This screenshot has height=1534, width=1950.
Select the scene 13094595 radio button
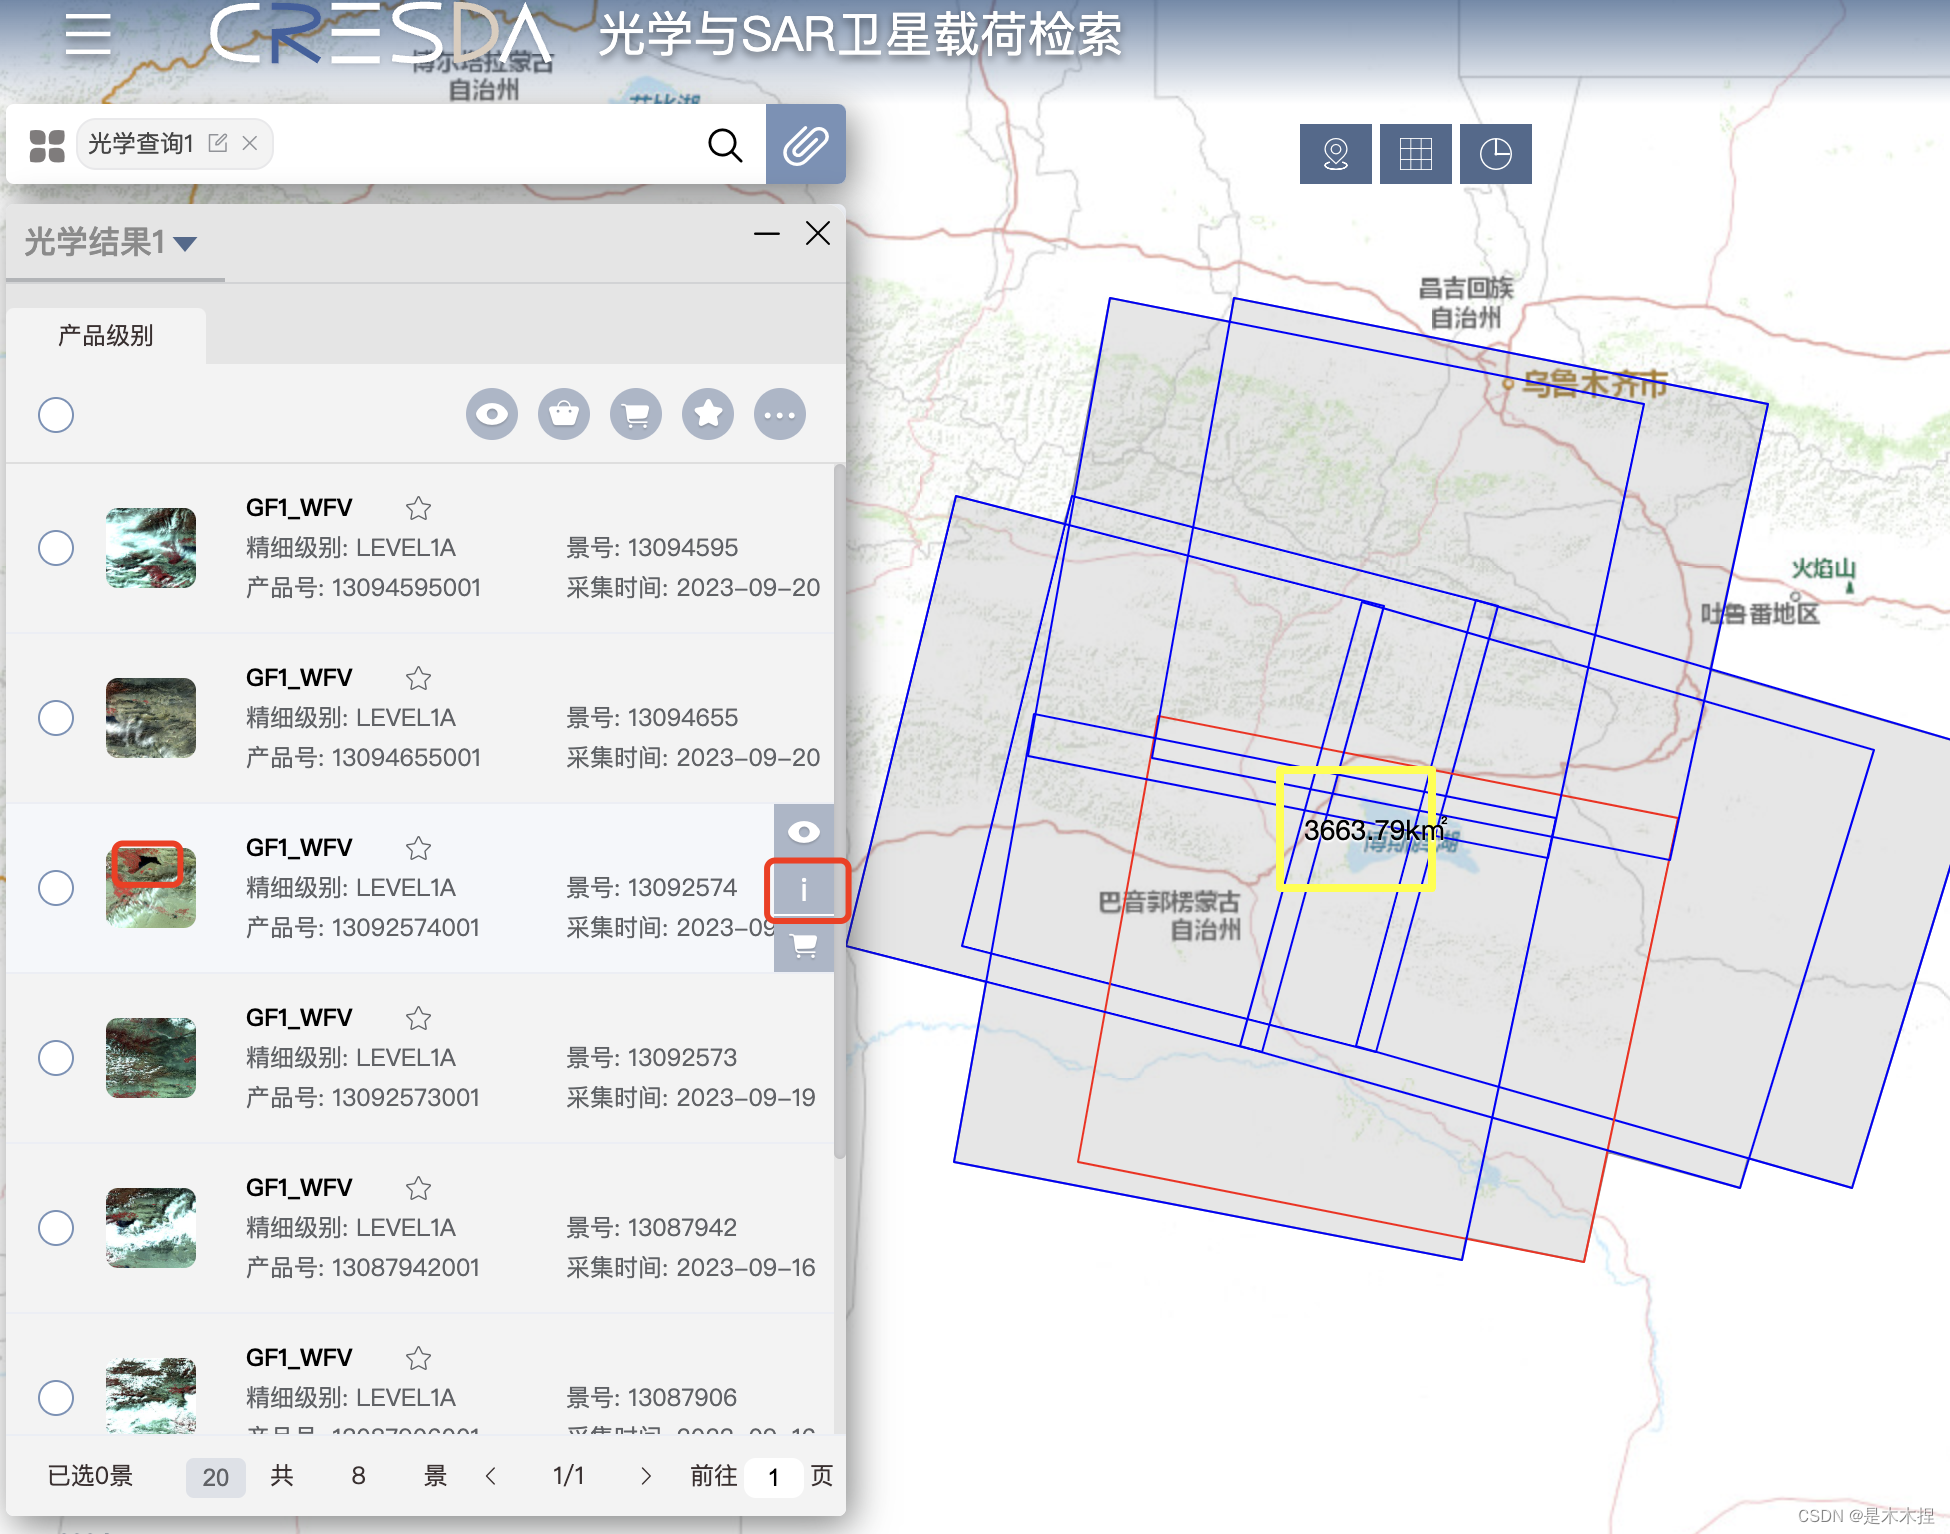(x=56, y=548)
